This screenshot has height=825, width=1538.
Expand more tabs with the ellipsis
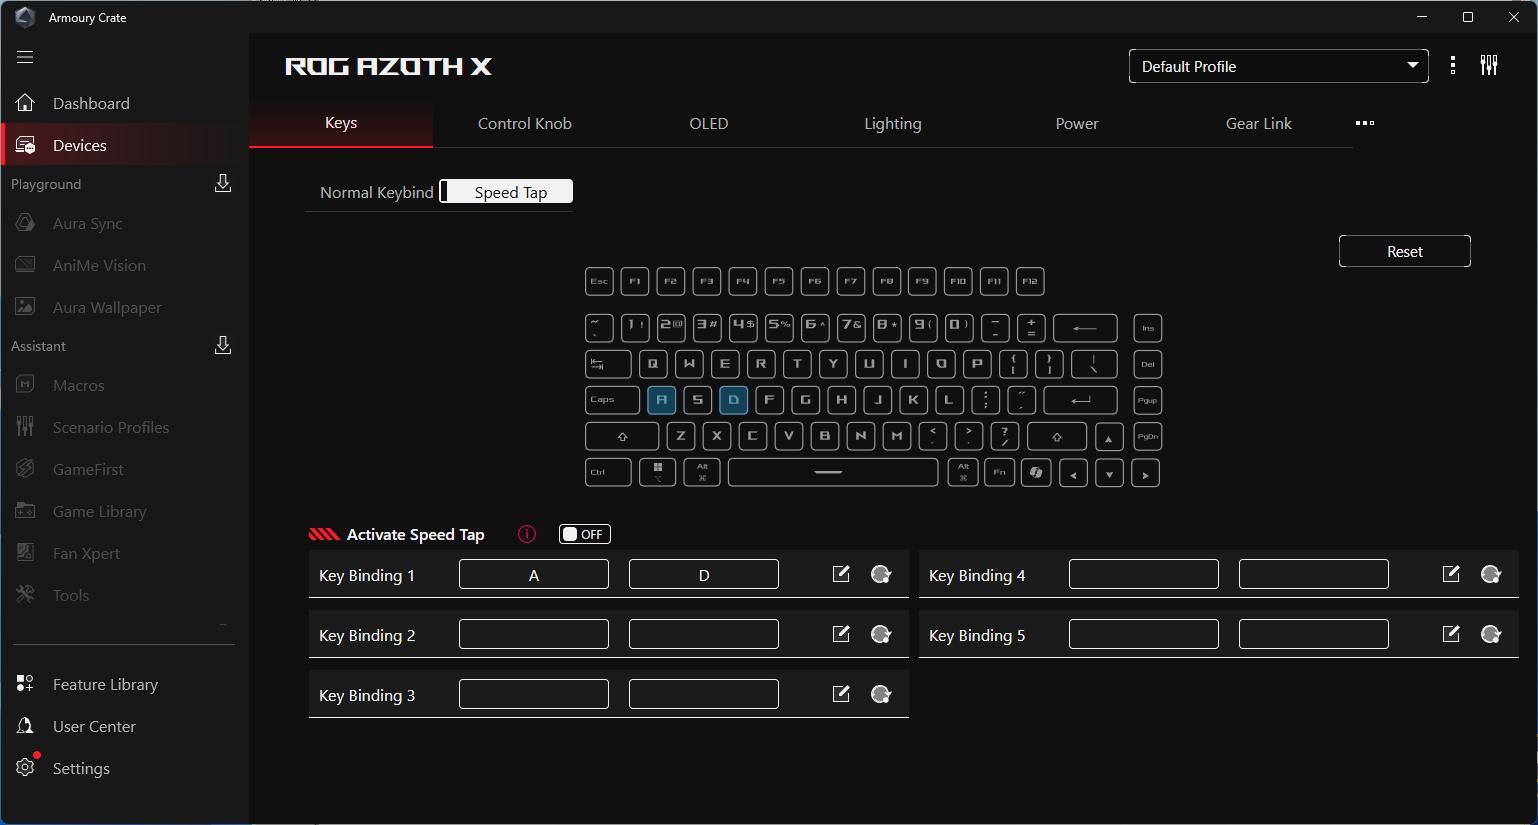(x=1365, y=123)
